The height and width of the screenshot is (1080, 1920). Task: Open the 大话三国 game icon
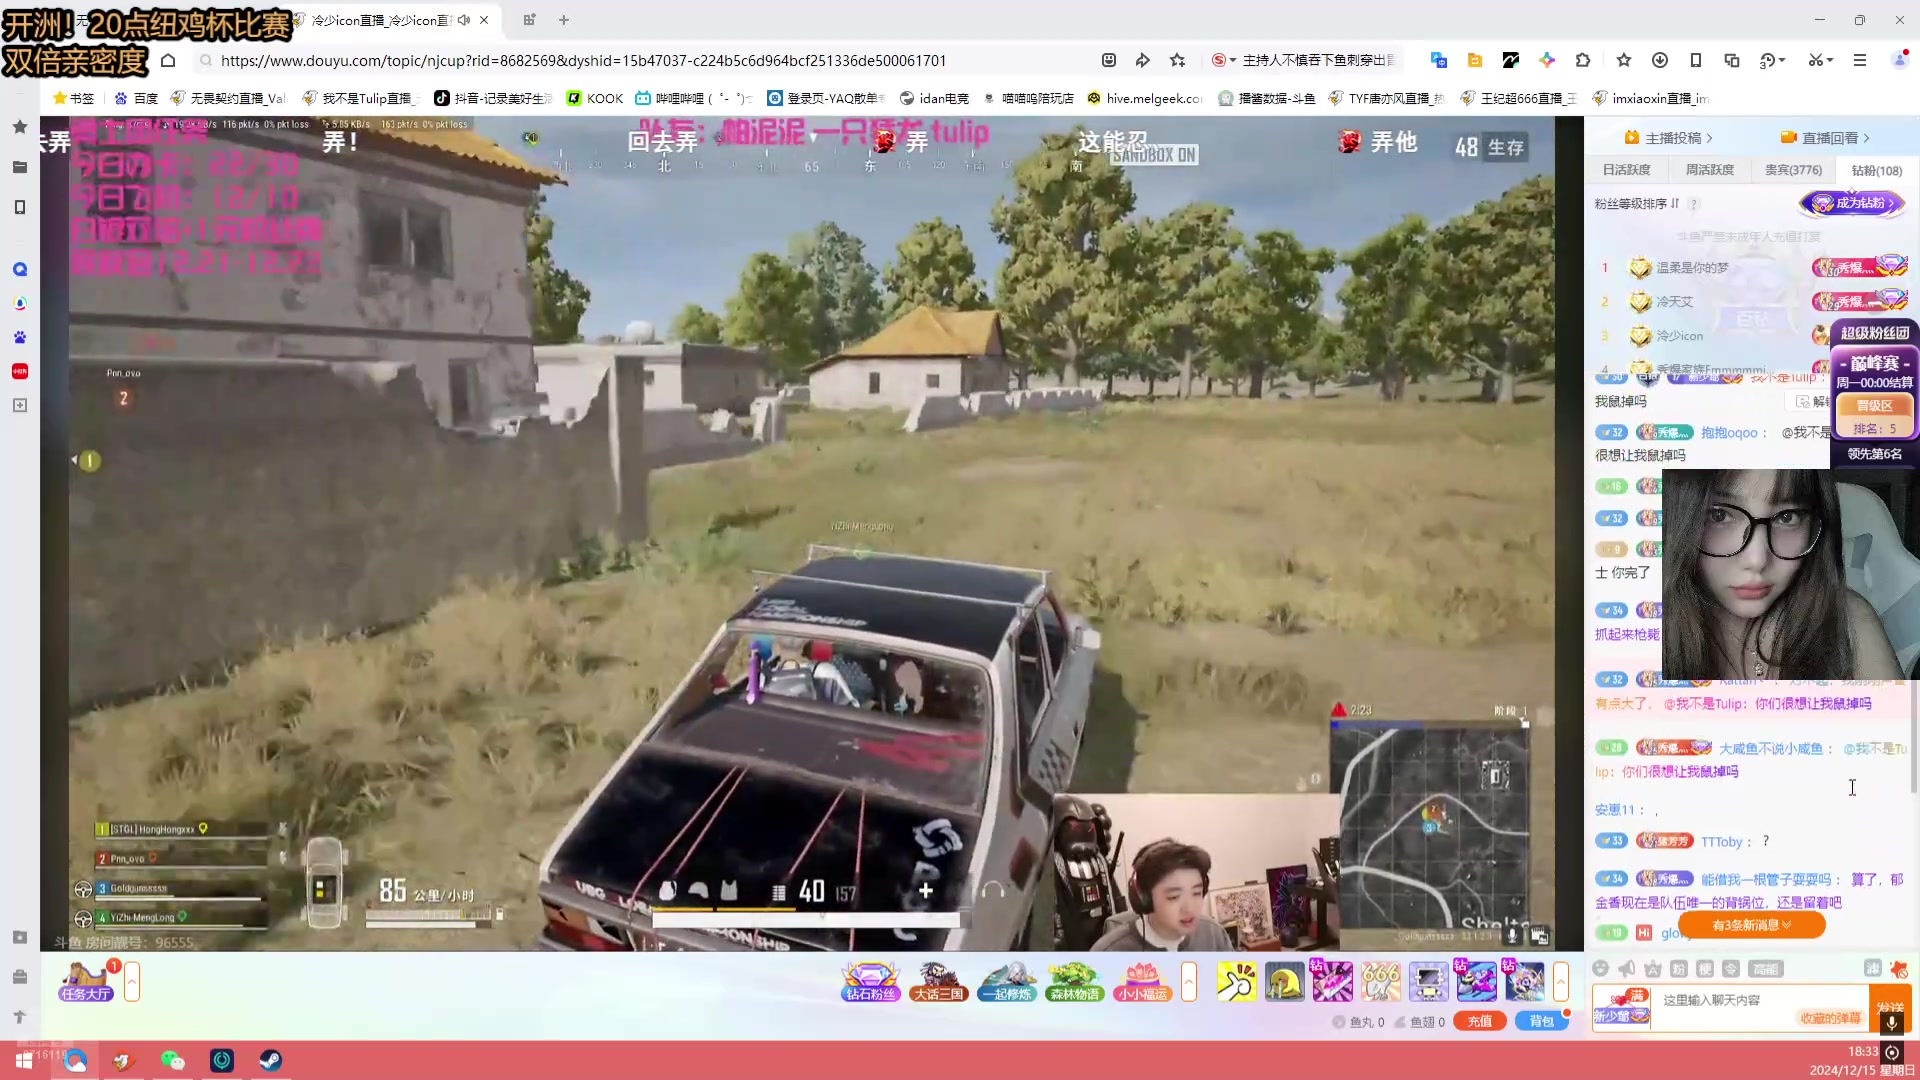pos(938,981)
